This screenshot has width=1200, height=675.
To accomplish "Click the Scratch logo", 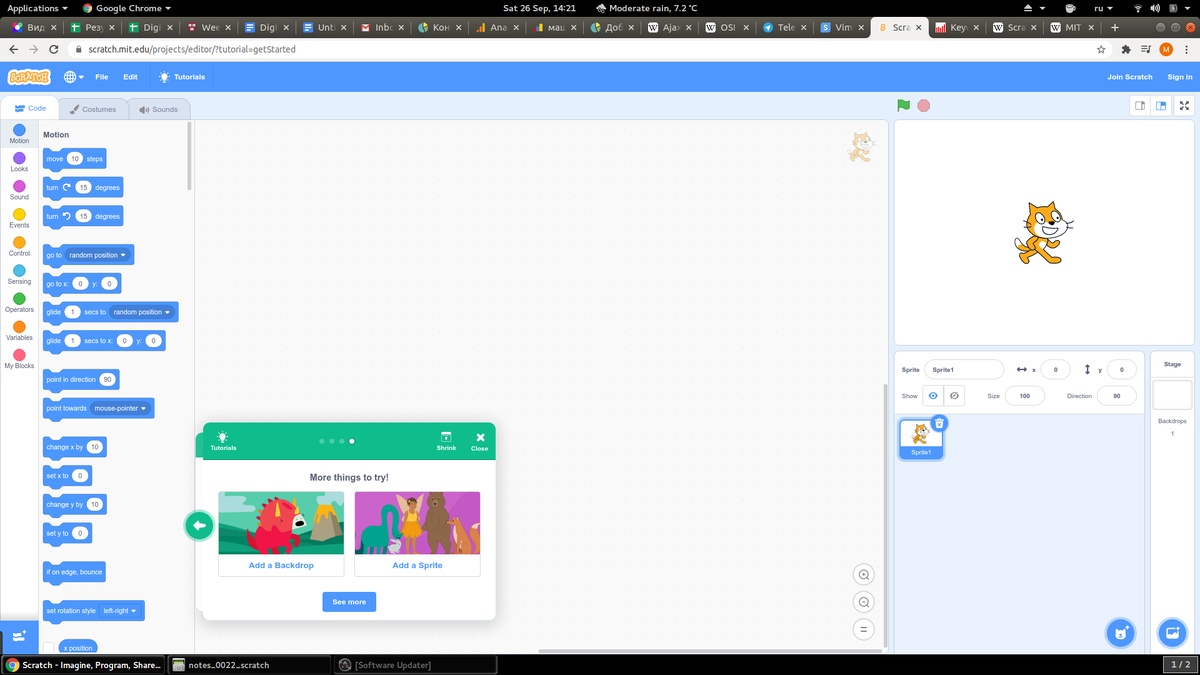I will (x=29, y=77).
